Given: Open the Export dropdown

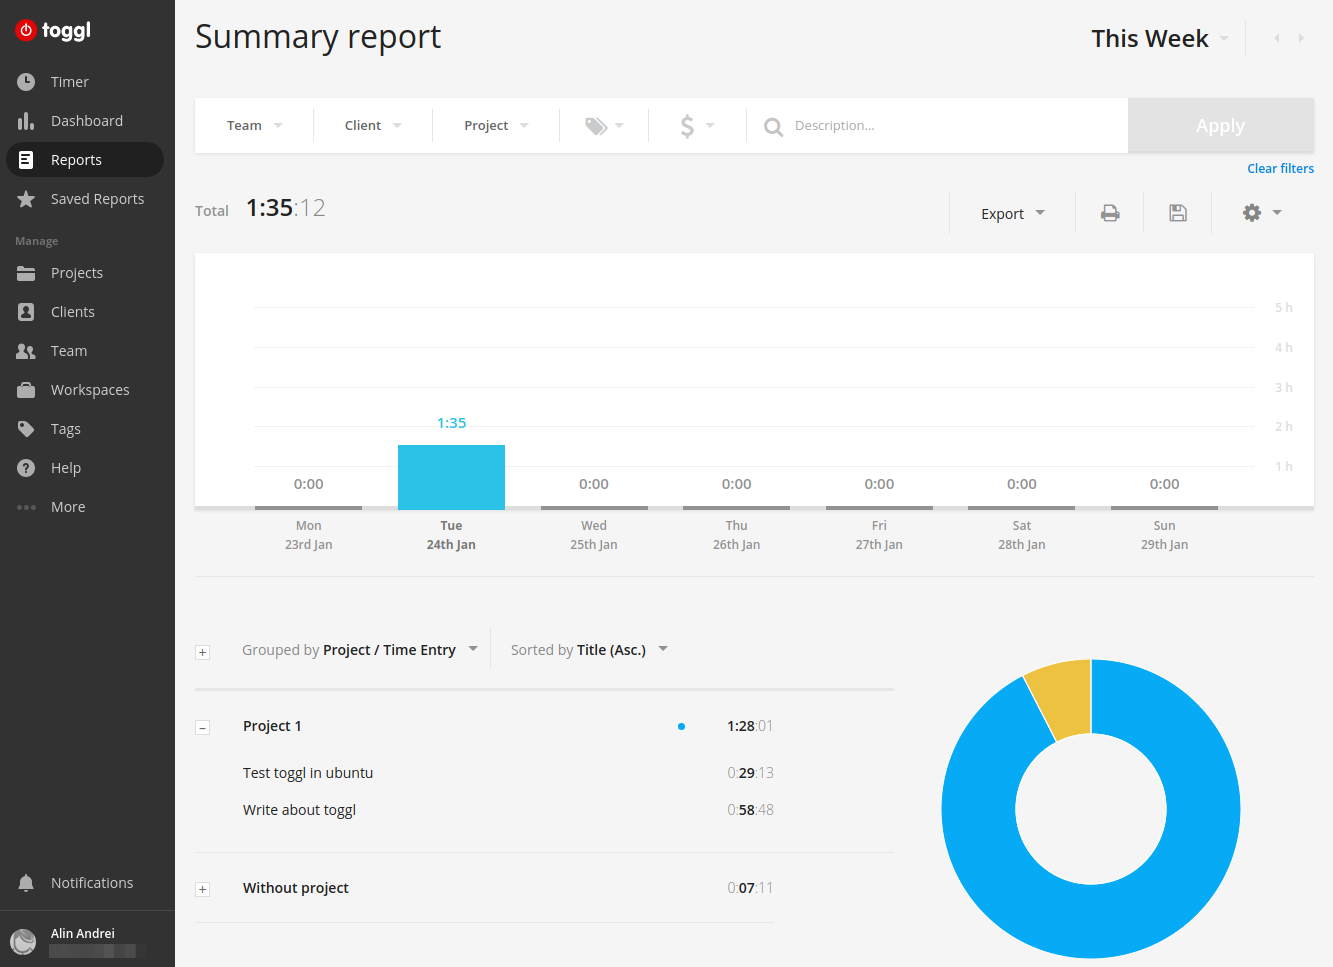Looking at the screenshot, I should pyautogui.click(x=1011, y=213).
